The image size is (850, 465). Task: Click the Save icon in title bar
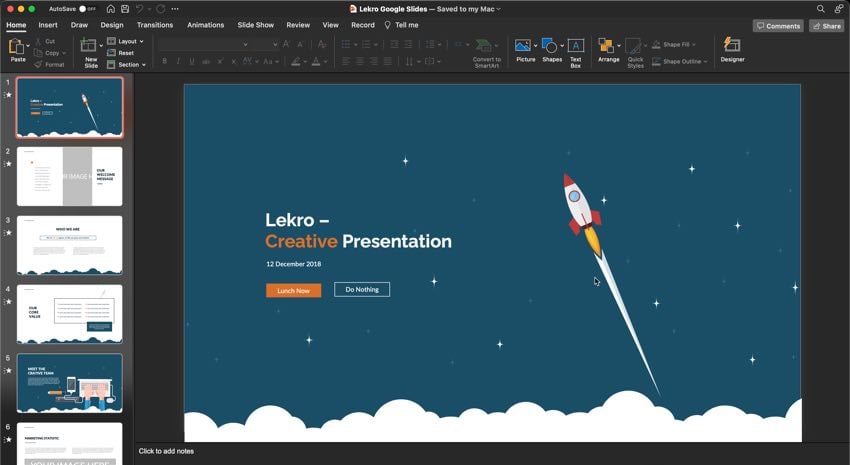(x=125, y=9)
